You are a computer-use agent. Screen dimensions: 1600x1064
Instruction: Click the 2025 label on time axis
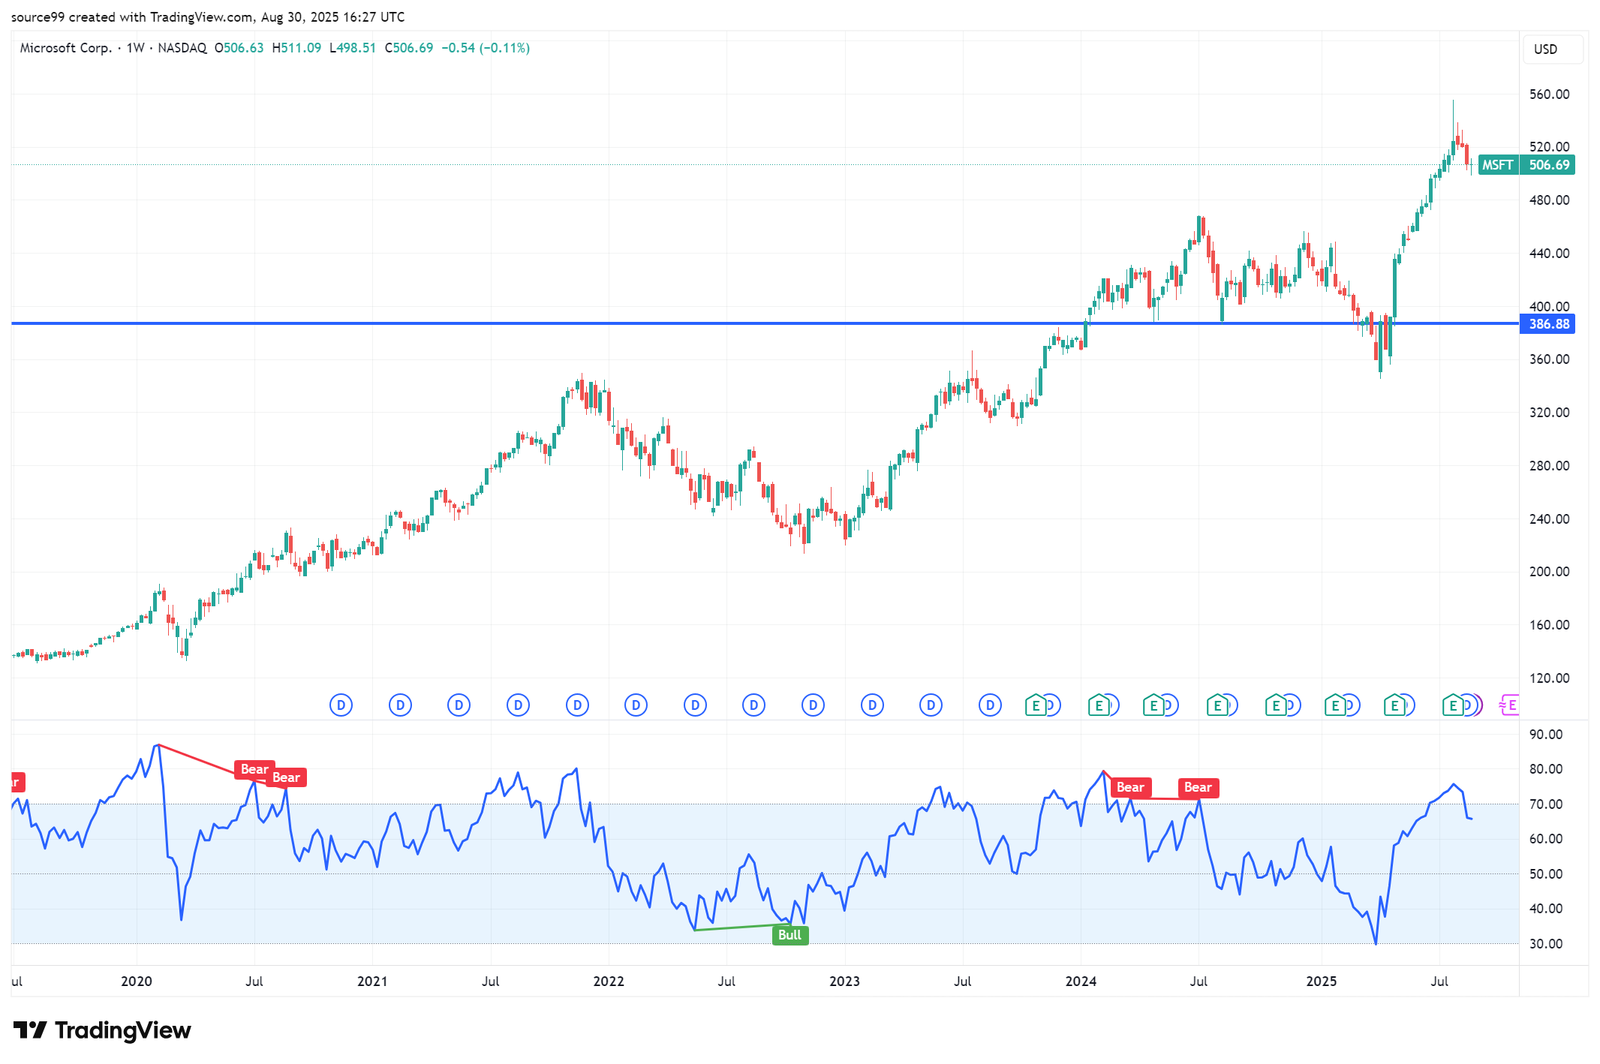coord(1322,981)
